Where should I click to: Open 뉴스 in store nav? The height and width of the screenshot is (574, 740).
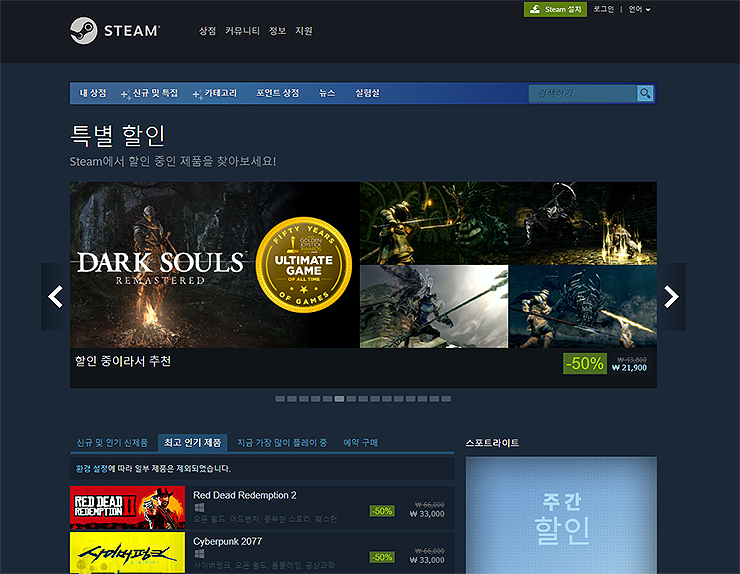(327, 93)
